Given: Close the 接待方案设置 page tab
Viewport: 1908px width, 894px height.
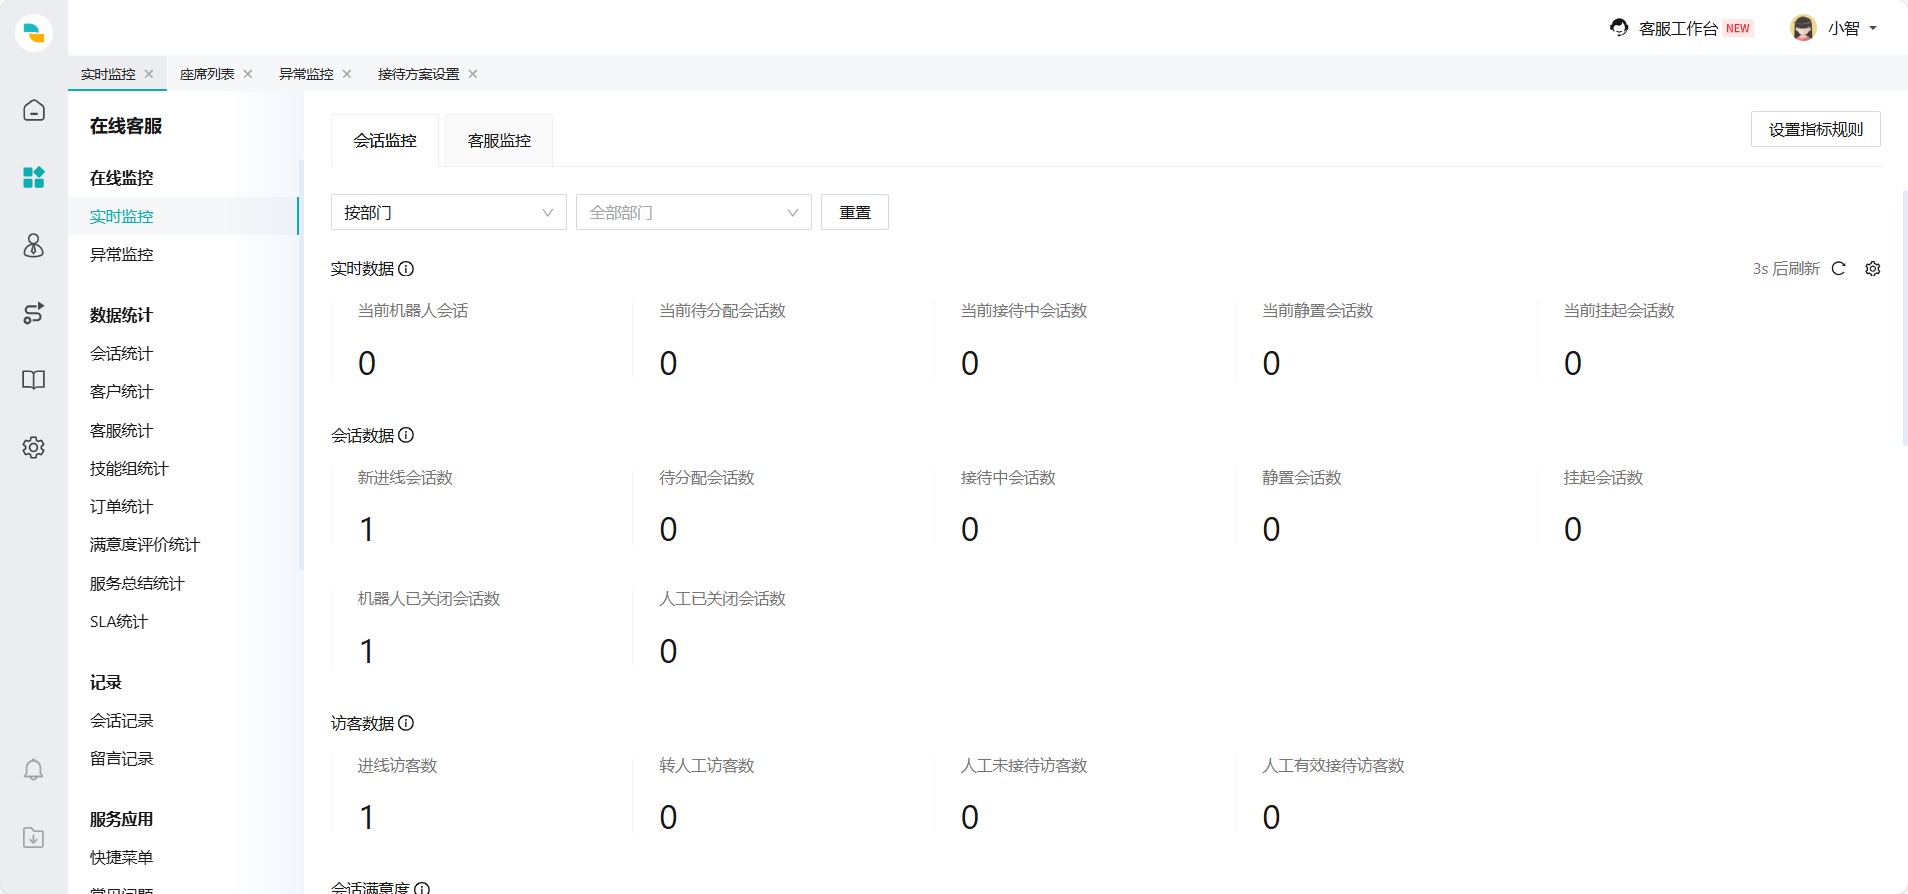Looking at the screenshot, I should click(x=473, y=74).
